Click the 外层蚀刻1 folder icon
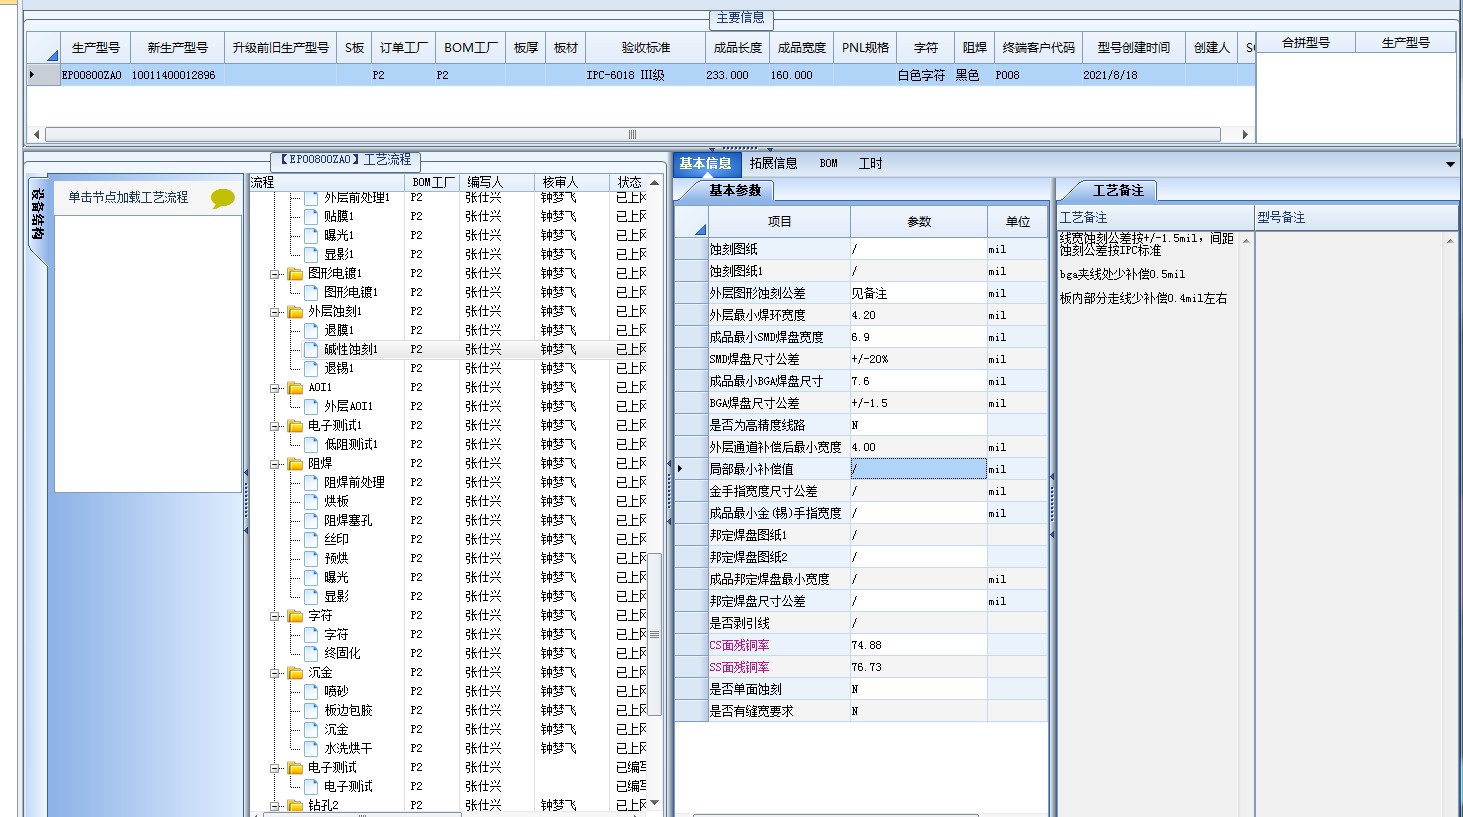The width and height of the screenshot is (1463, 817). [296, 312]
